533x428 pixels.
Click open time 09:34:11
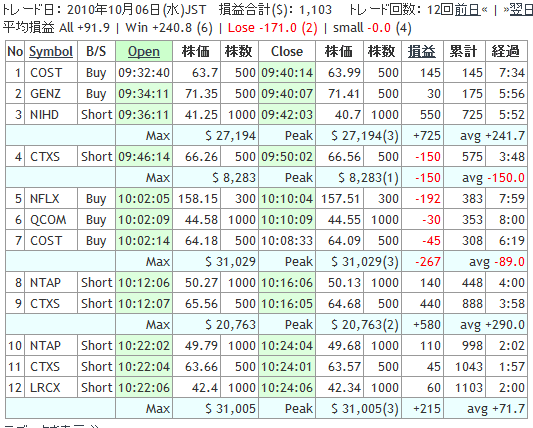(x=144, y=93)
